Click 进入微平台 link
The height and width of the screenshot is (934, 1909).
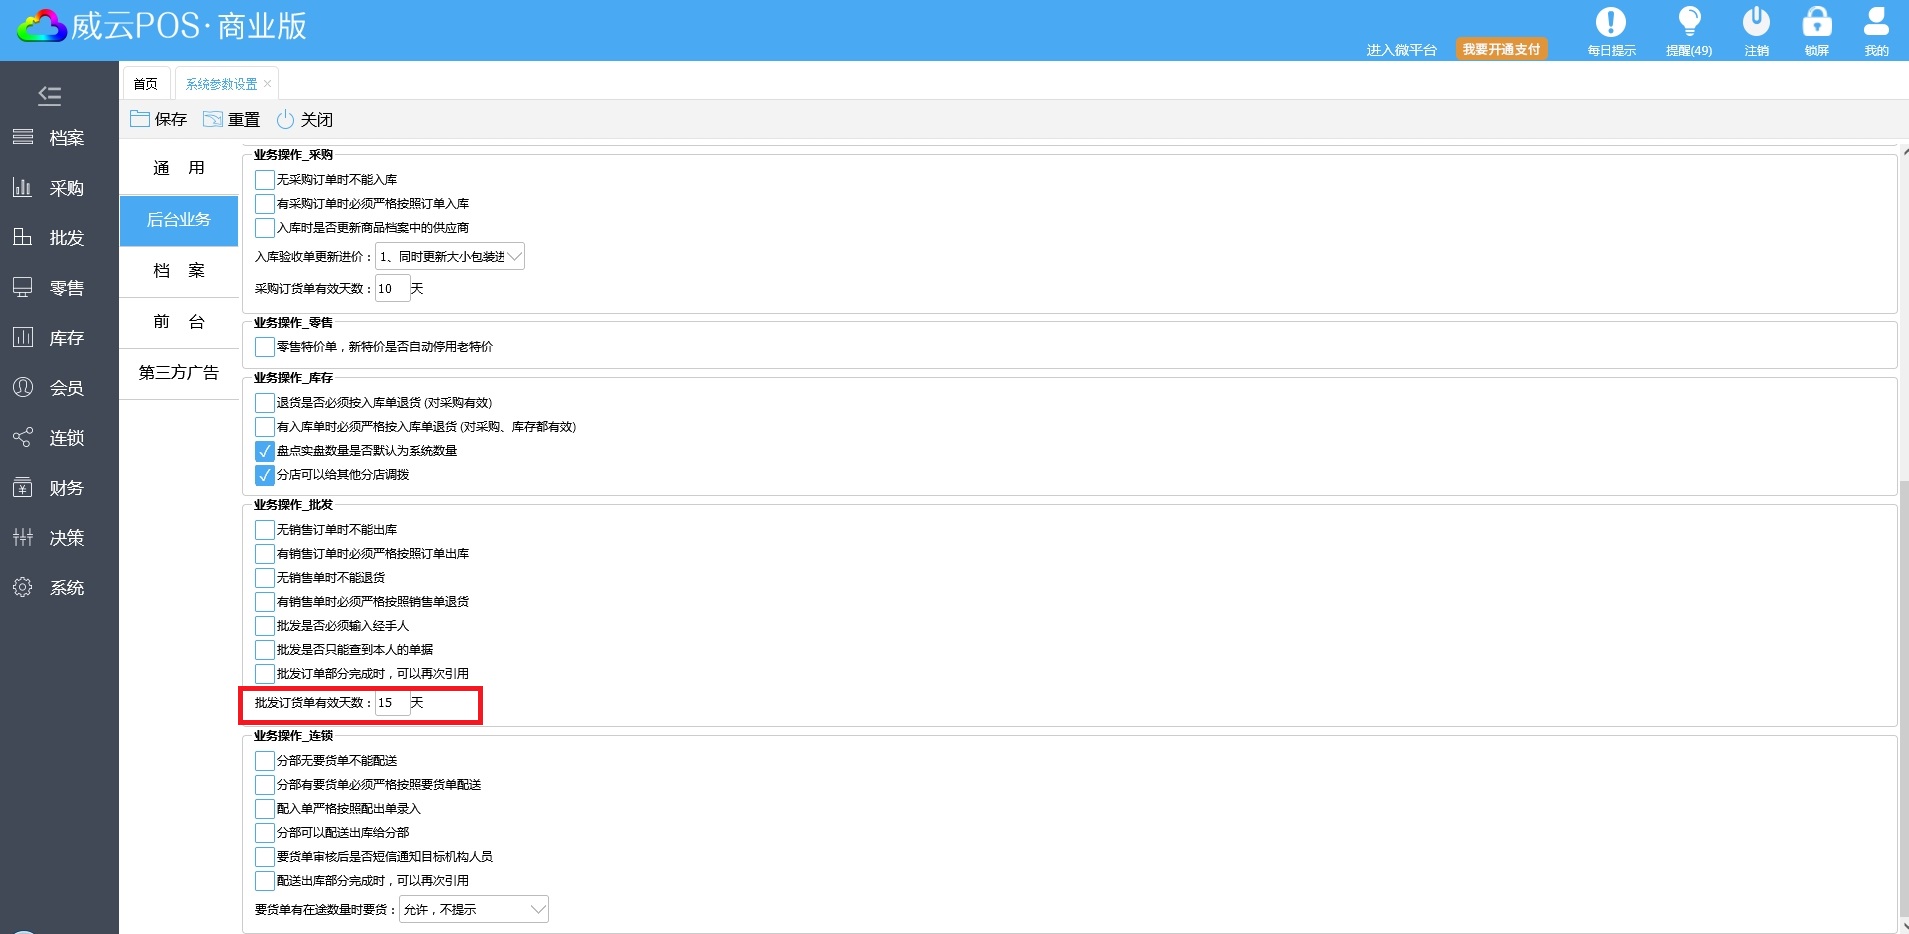tap(1401, 50)
